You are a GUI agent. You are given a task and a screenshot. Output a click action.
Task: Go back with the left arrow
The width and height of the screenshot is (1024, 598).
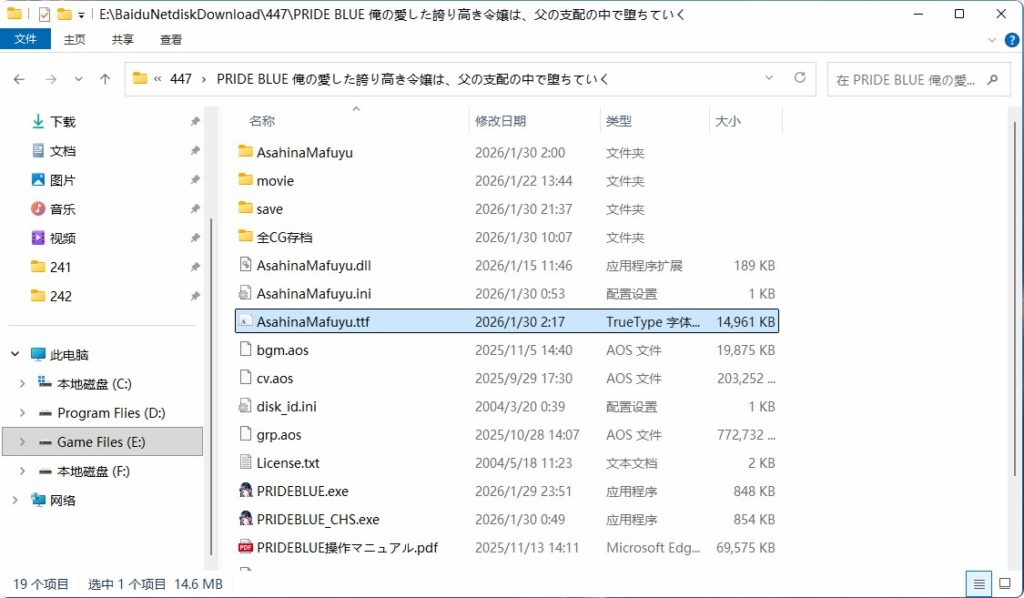[x=19, y=79]
